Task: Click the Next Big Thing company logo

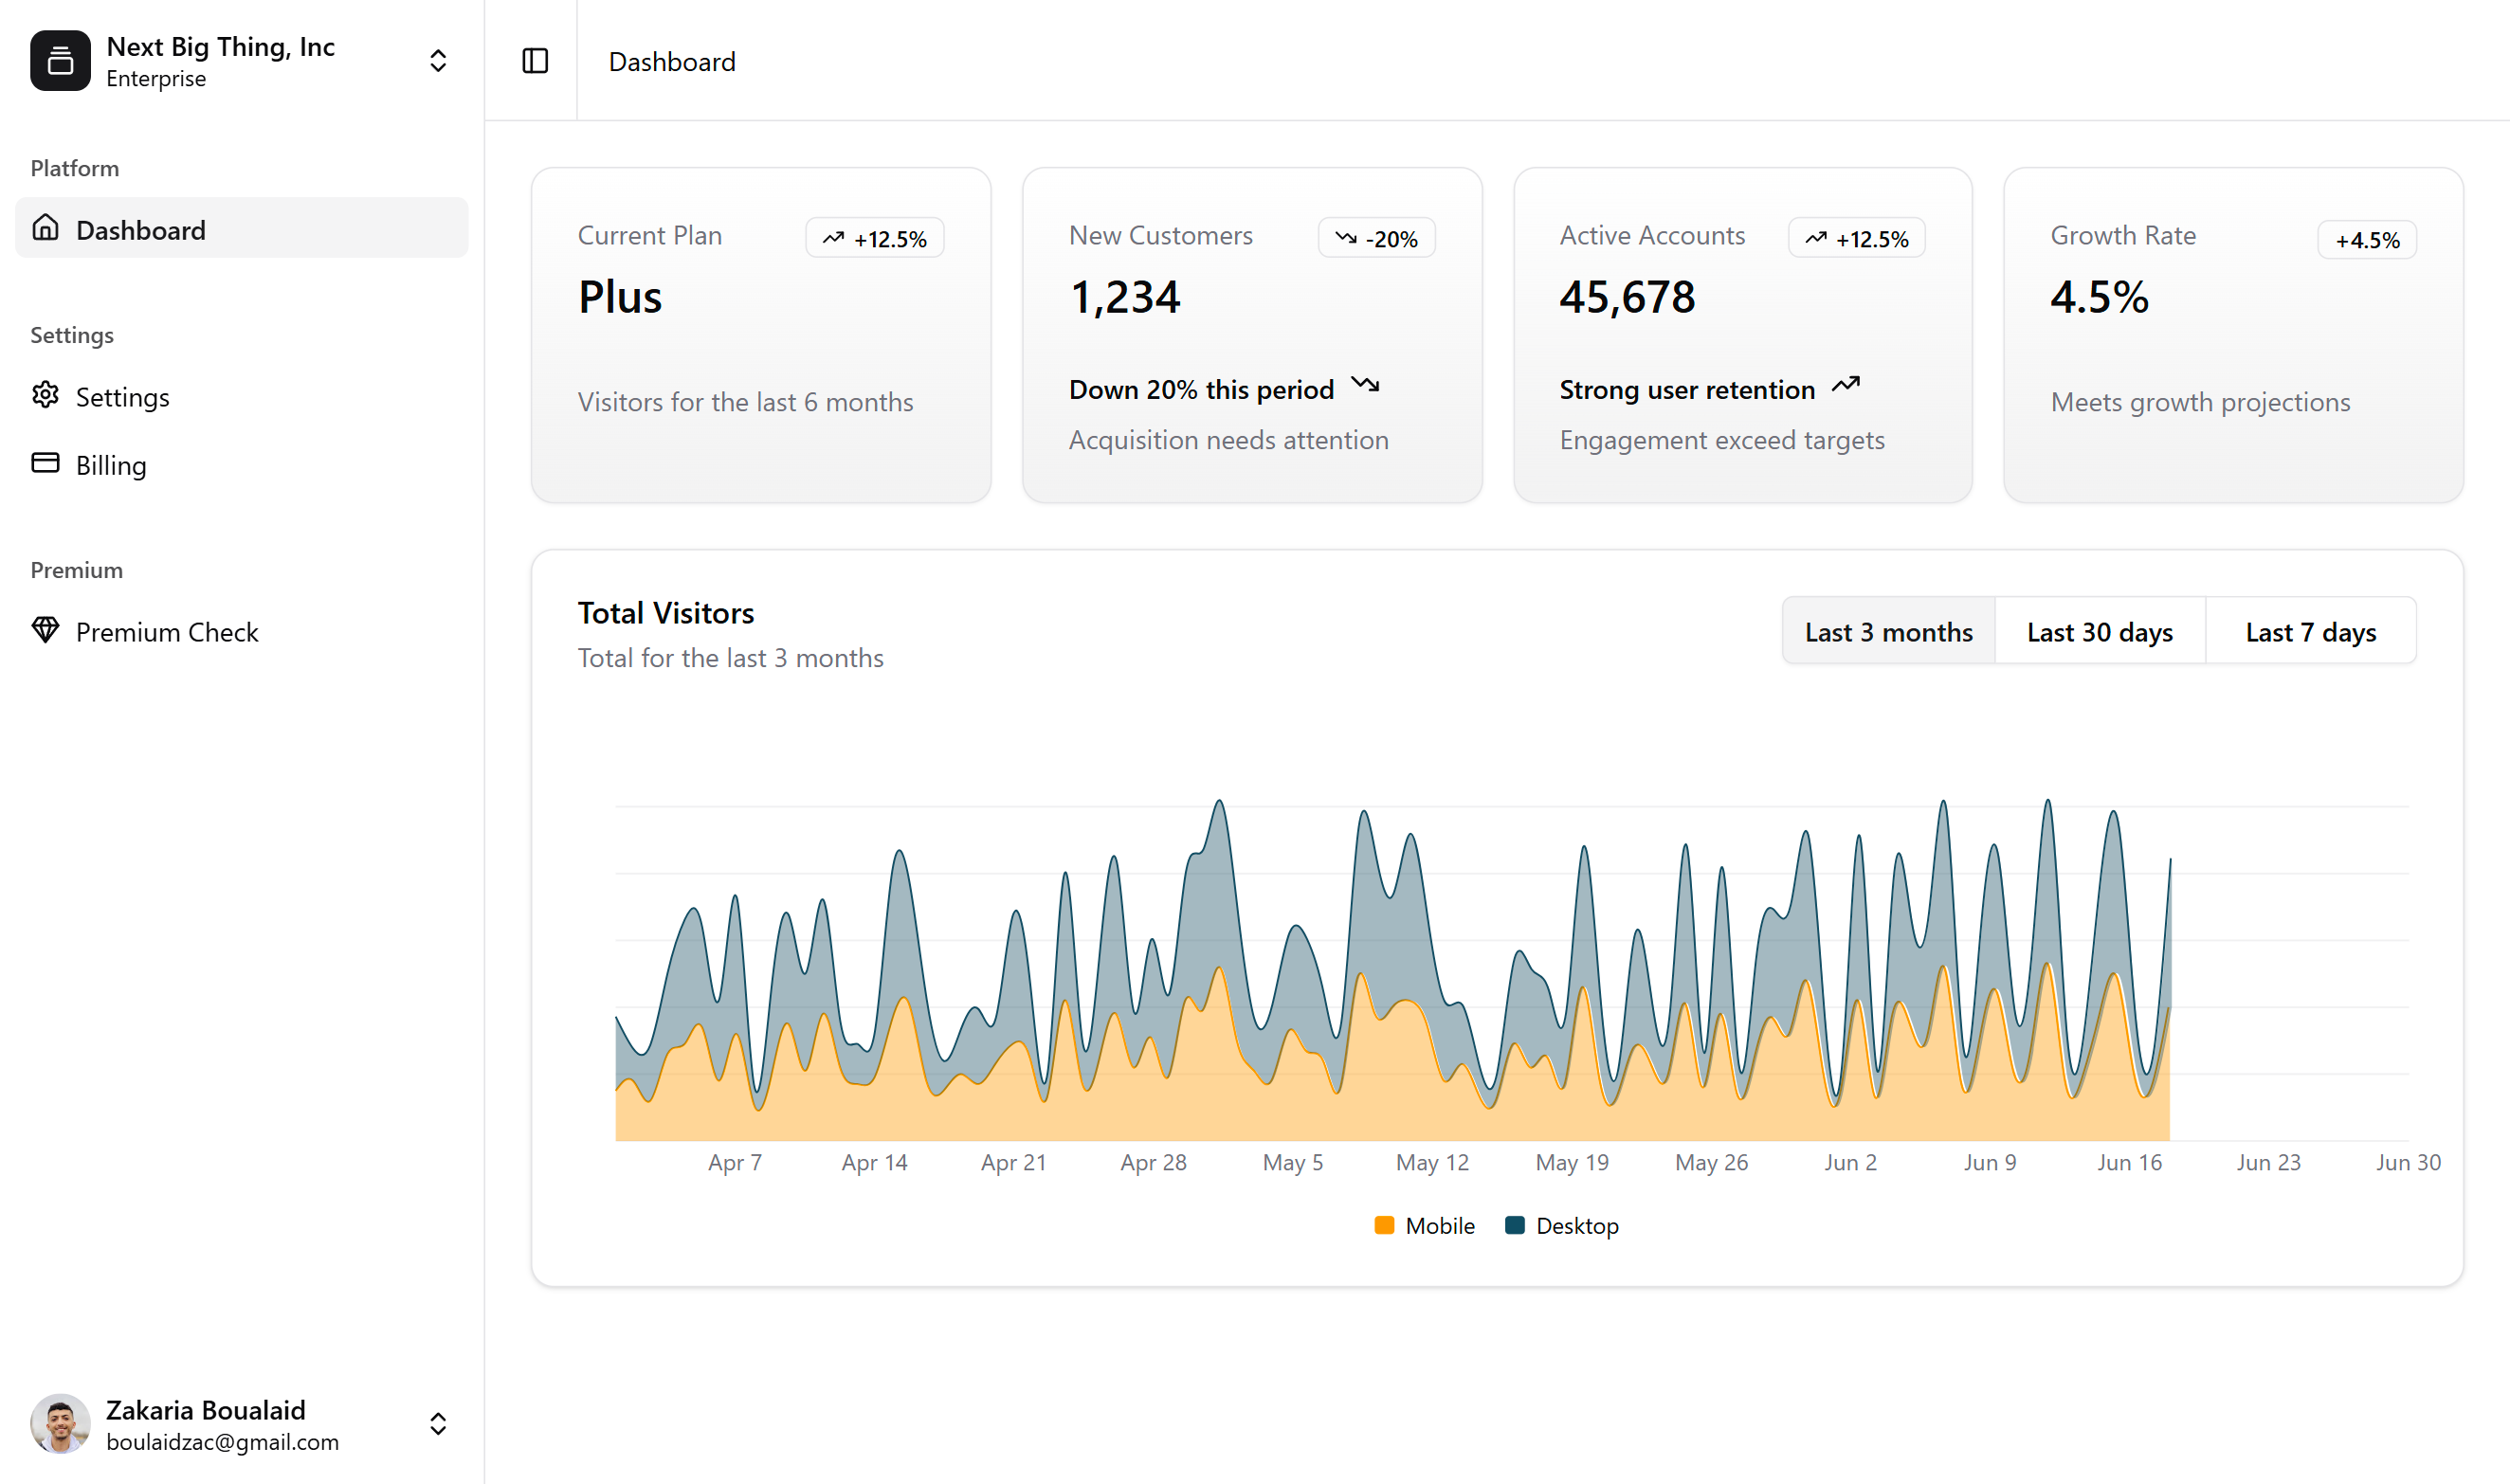Action: pos(60,61)
